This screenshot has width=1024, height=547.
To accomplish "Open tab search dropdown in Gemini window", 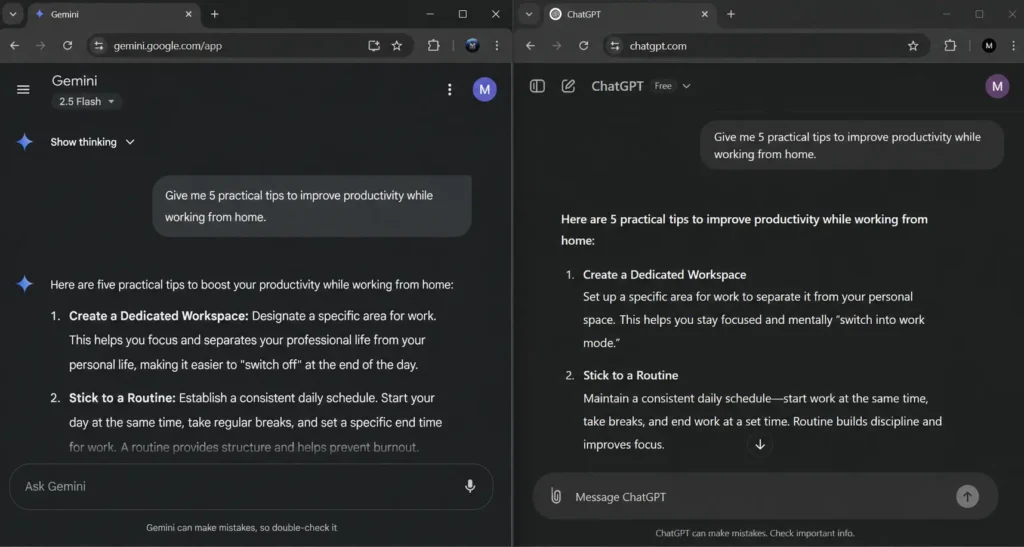I will pos(13,14).
